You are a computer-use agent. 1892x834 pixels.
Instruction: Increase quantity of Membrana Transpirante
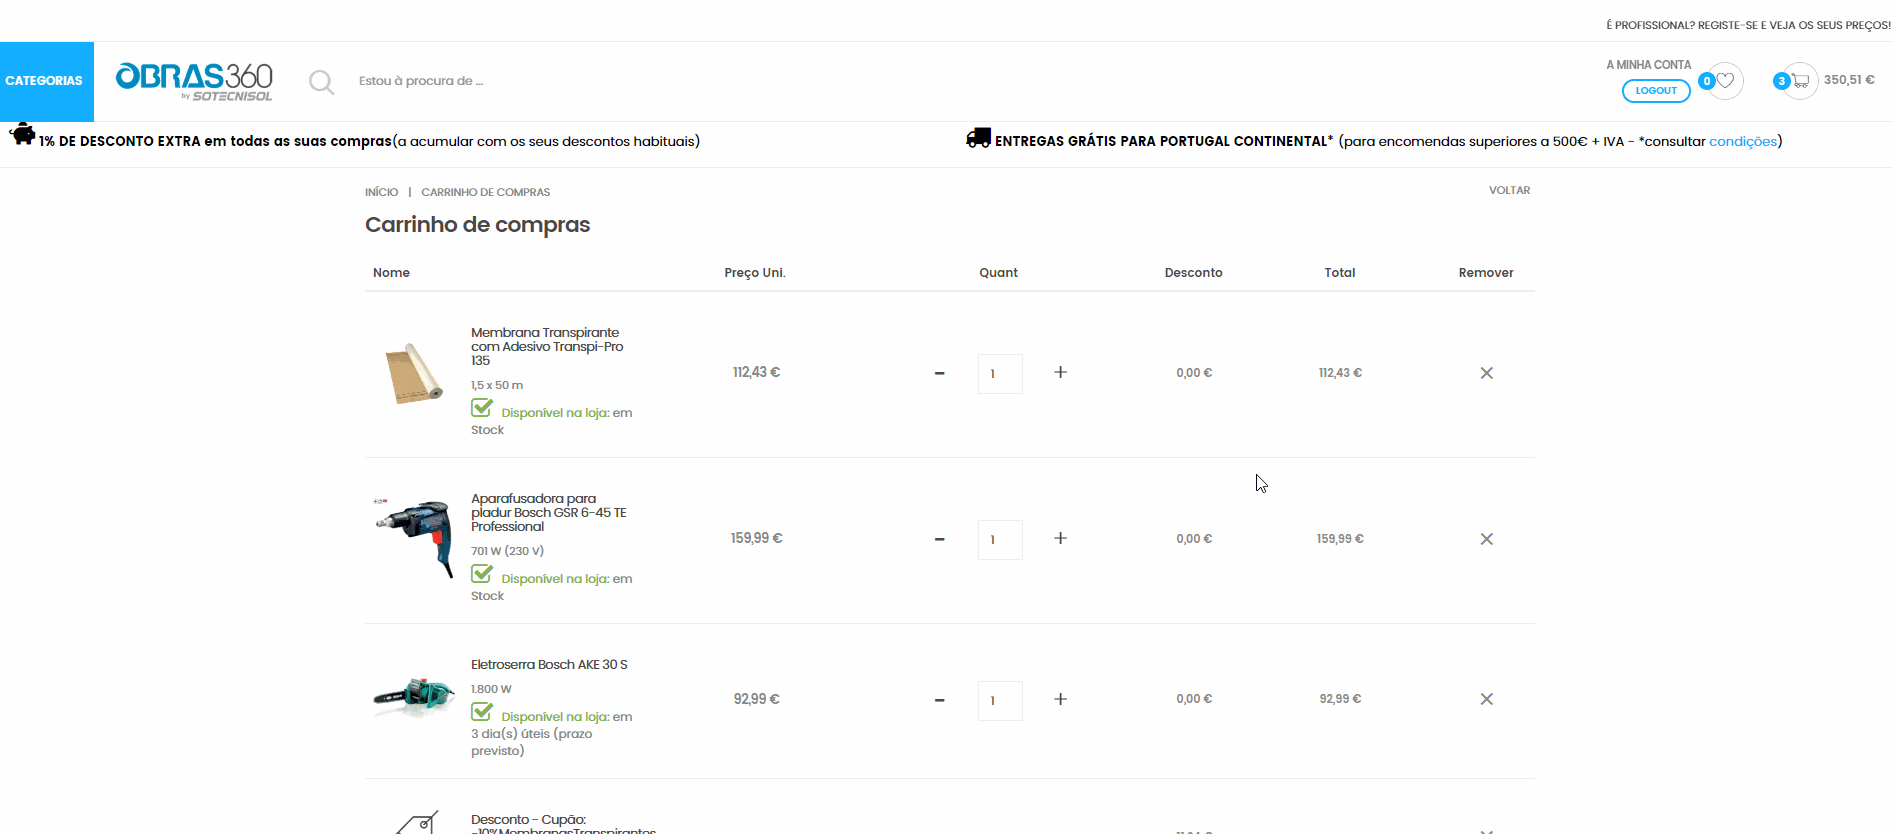click(1061, 372)
